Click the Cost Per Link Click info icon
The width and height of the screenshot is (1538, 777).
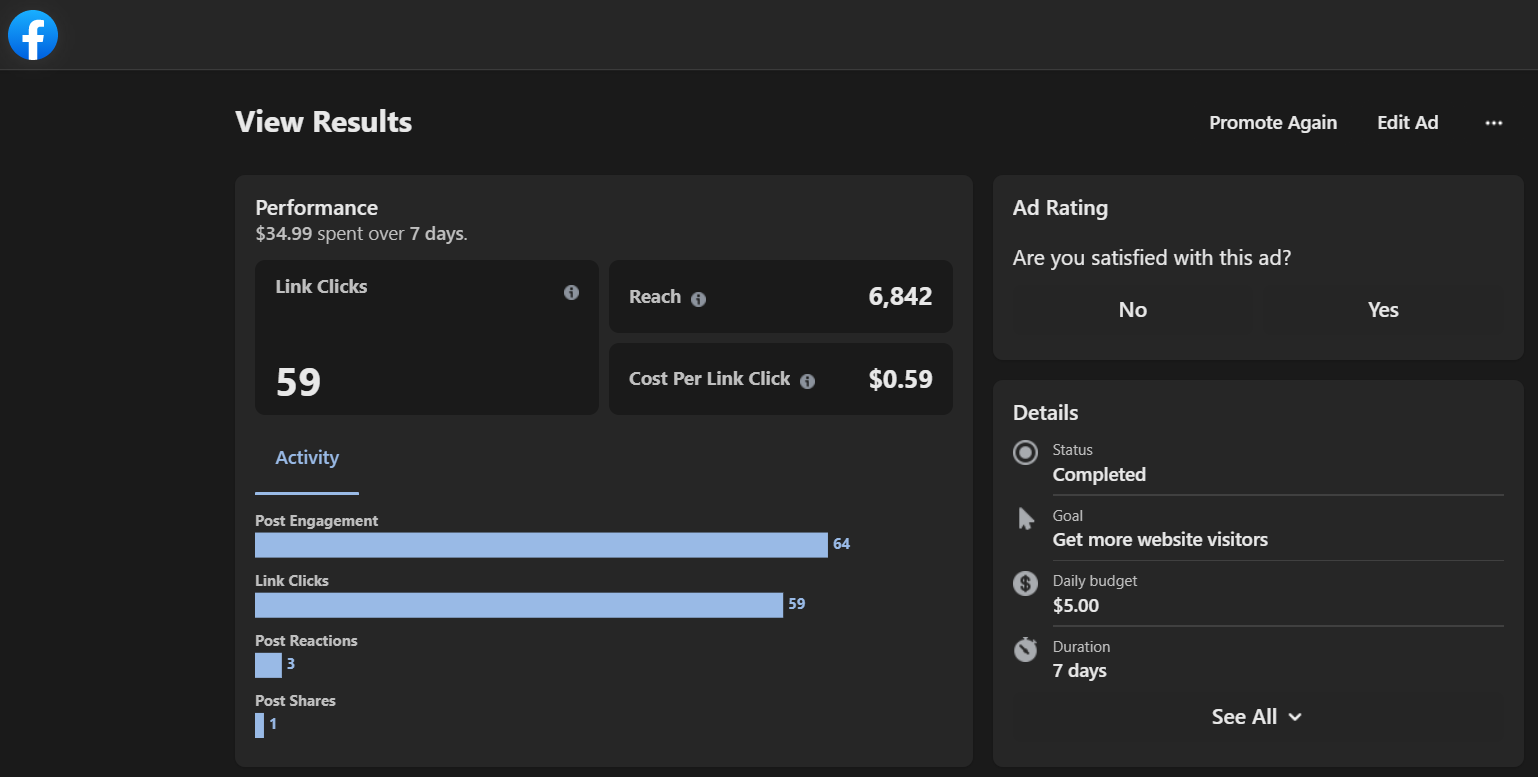(807, 381)
